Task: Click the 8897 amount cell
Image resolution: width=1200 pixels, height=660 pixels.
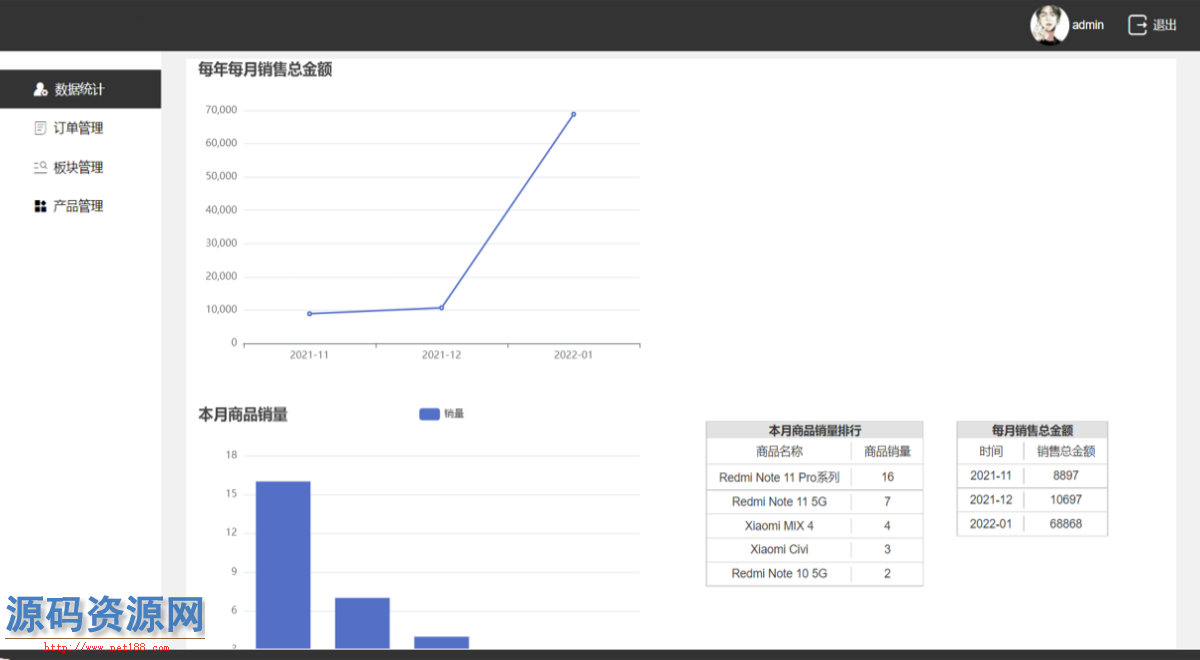Action: pos(1066,476)
